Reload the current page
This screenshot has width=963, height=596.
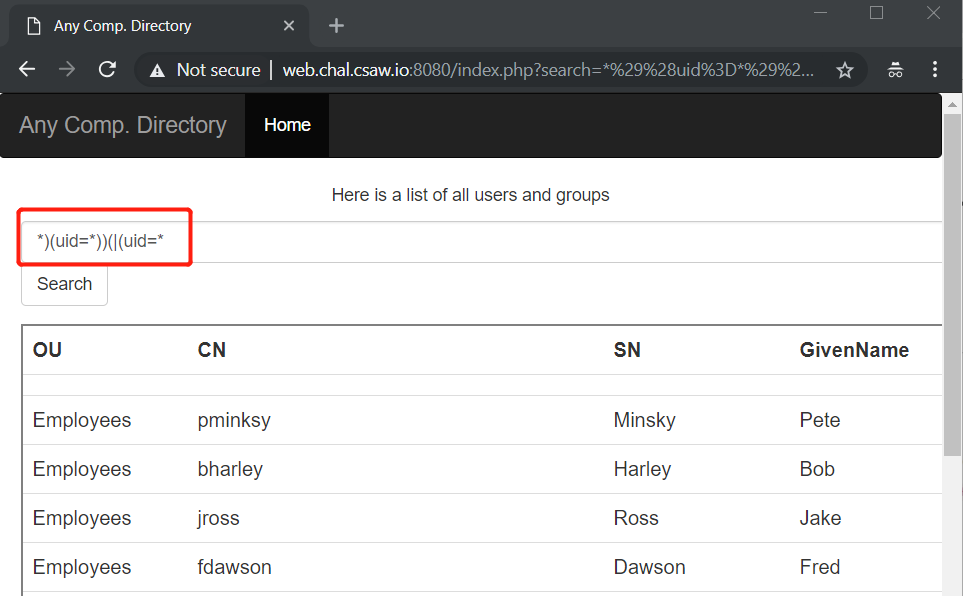tap(107, 69)
